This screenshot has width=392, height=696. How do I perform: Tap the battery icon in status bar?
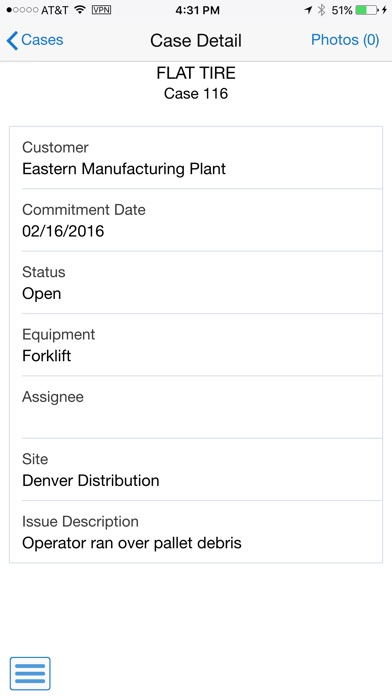(367, 10)
